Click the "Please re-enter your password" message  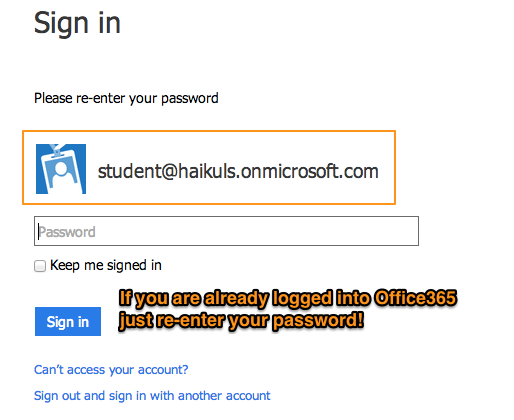(126, 98)
